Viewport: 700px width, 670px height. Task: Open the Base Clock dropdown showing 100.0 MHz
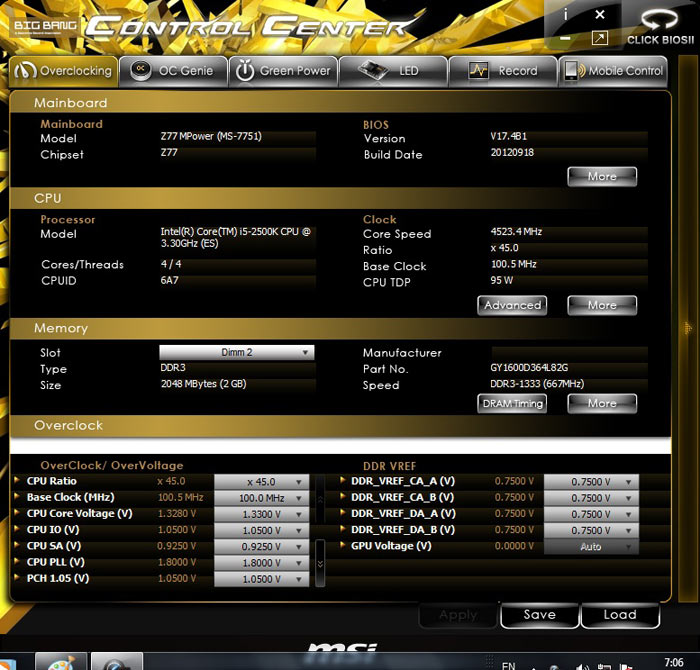pos(262,498)
